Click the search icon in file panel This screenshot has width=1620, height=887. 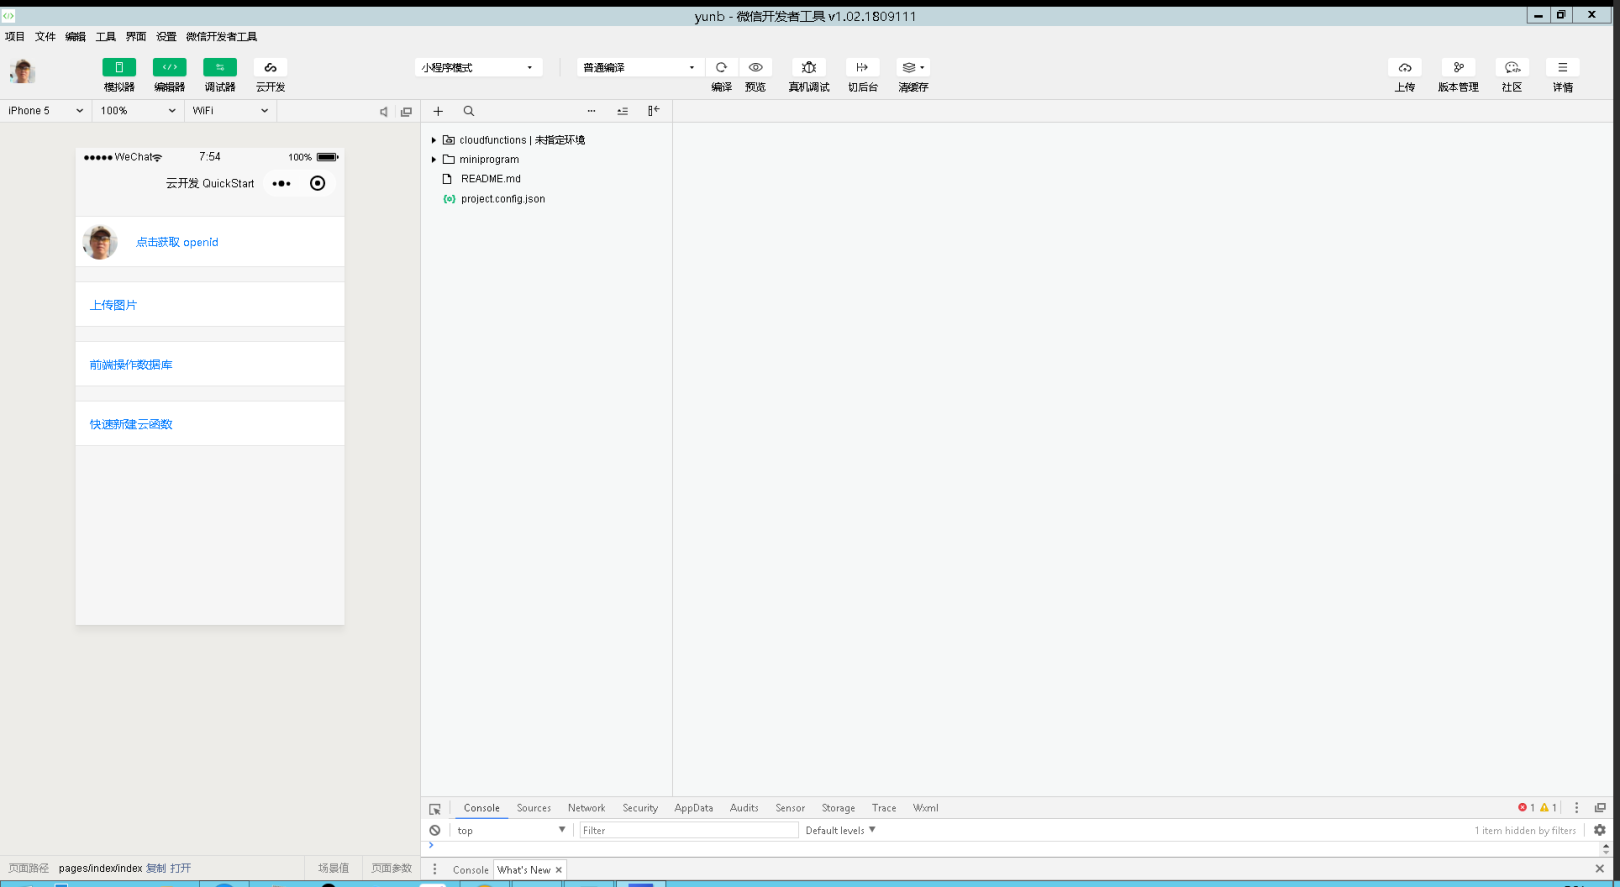469,112
